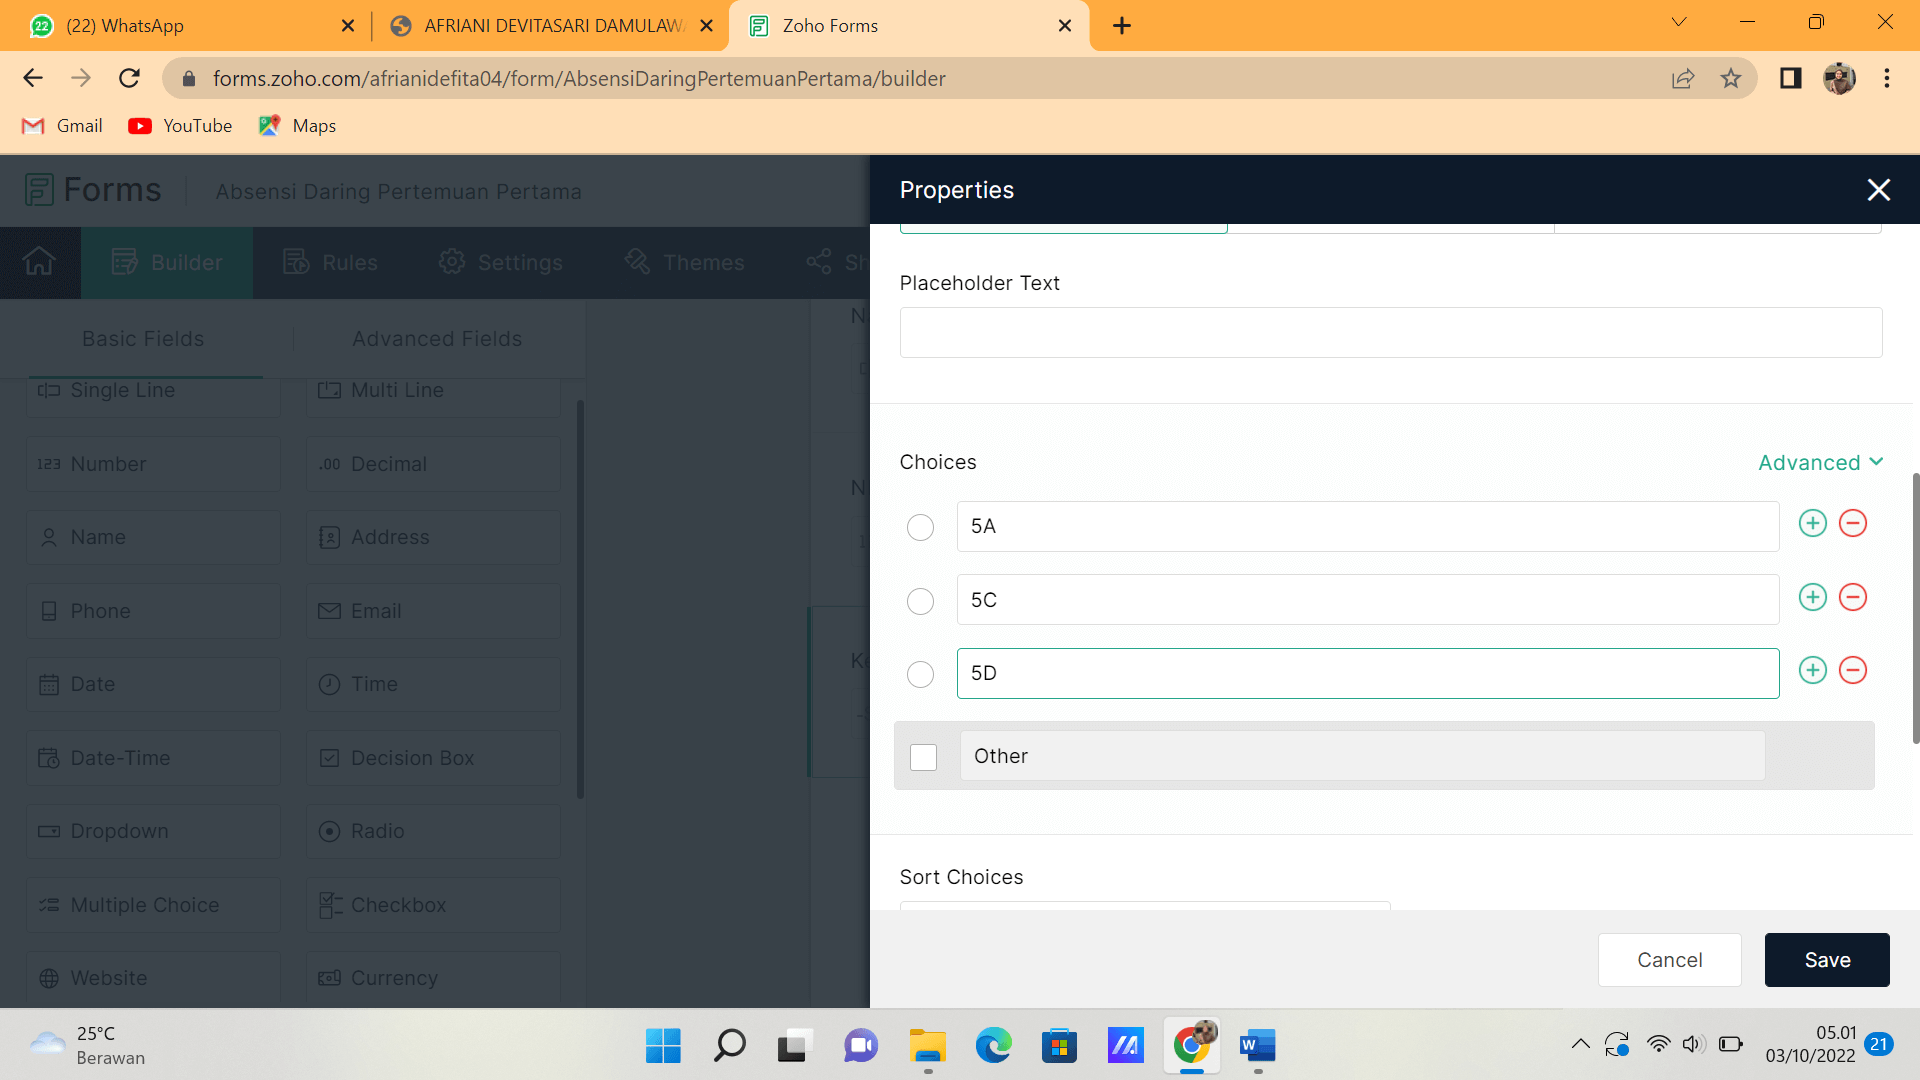This screenshot has width=1920, height=1080.
Task: Edit the 5C choice text field
Action: pos(1367,600)
